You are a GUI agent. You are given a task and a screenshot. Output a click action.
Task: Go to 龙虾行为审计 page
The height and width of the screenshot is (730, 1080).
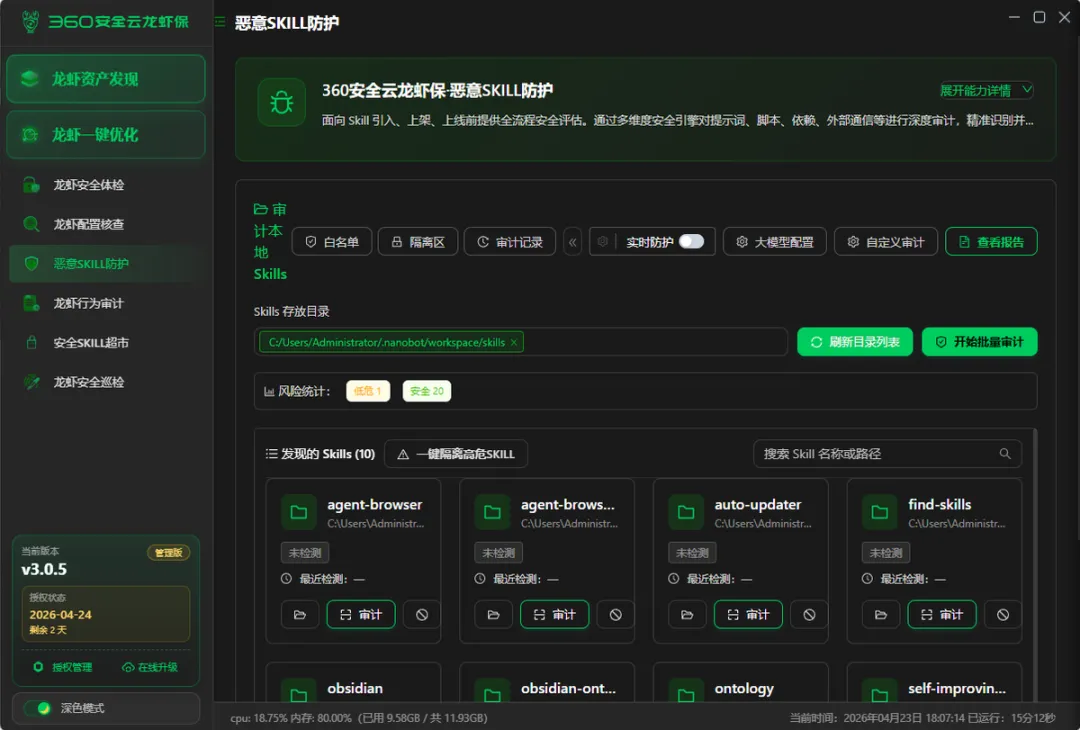(106, 303)
